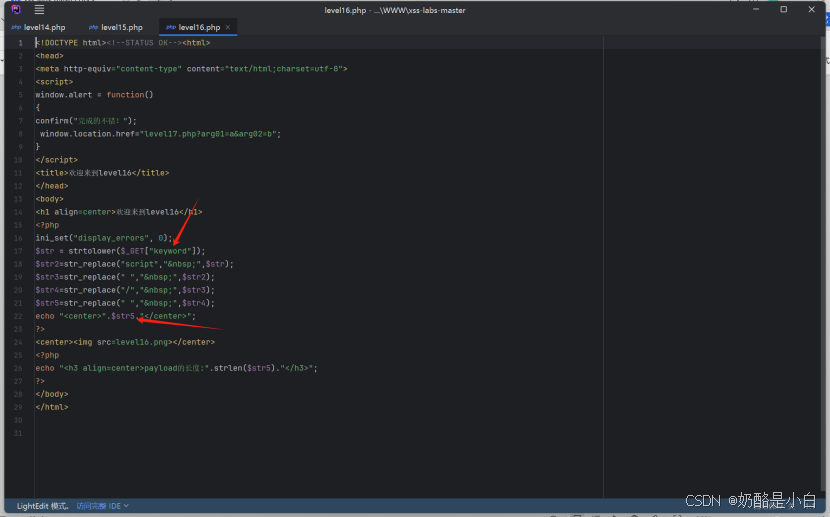This screenshot has height=517, width=830.
Task: Switch to the level14.php tab
Action: click(39, 27)
